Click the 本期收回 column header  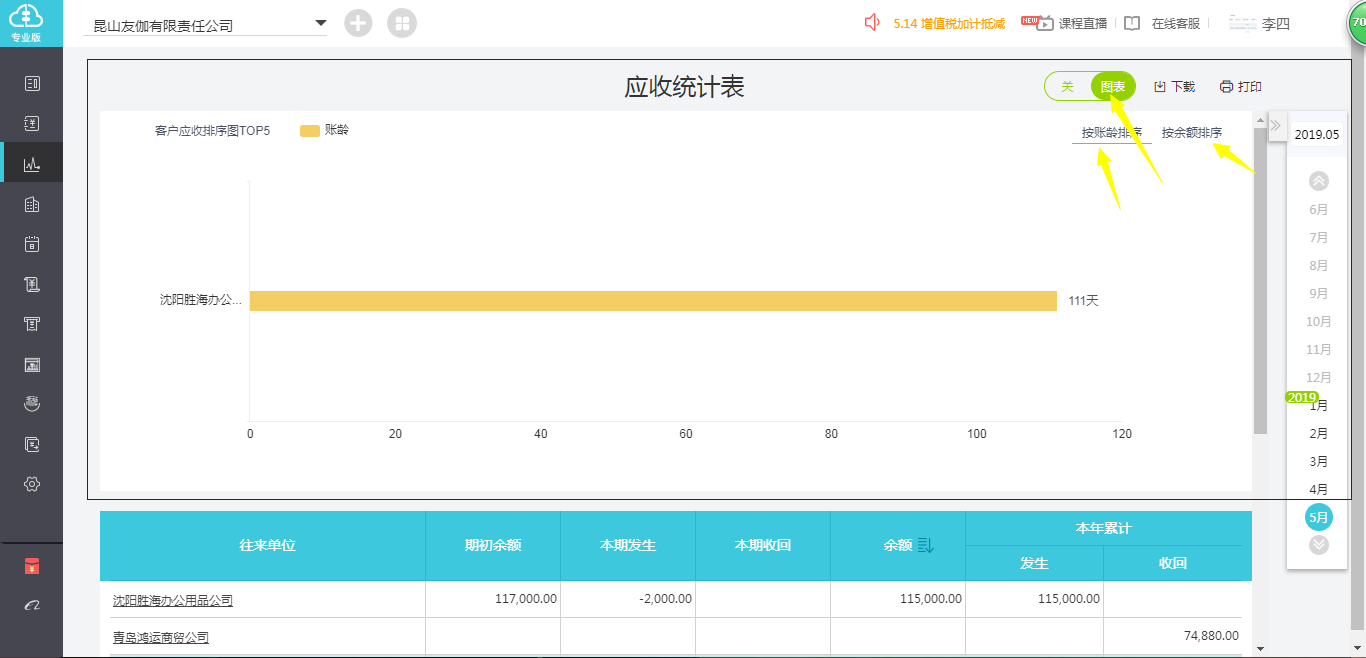click(763, 545)
